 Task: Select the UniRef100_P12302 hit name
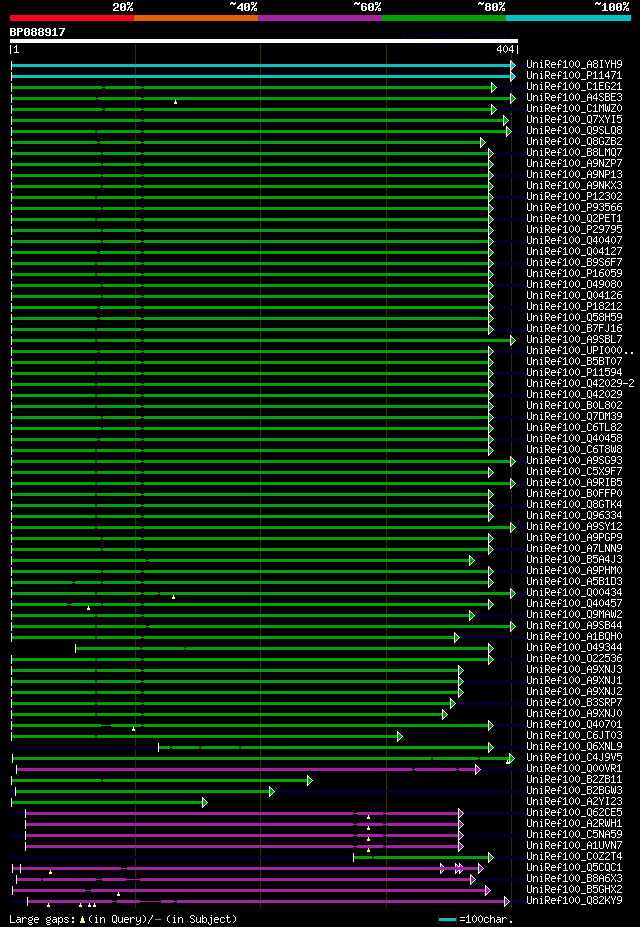click(x=574, y=196)
